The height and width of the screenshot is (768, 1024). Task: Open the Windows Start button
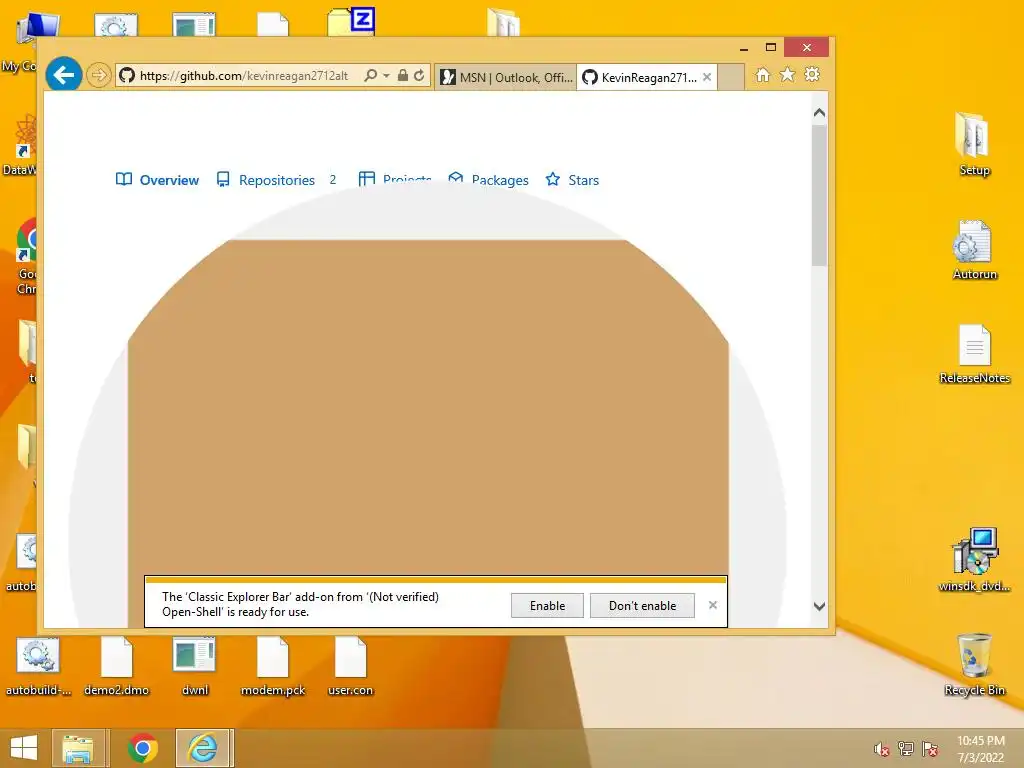(x=24, y=748)
